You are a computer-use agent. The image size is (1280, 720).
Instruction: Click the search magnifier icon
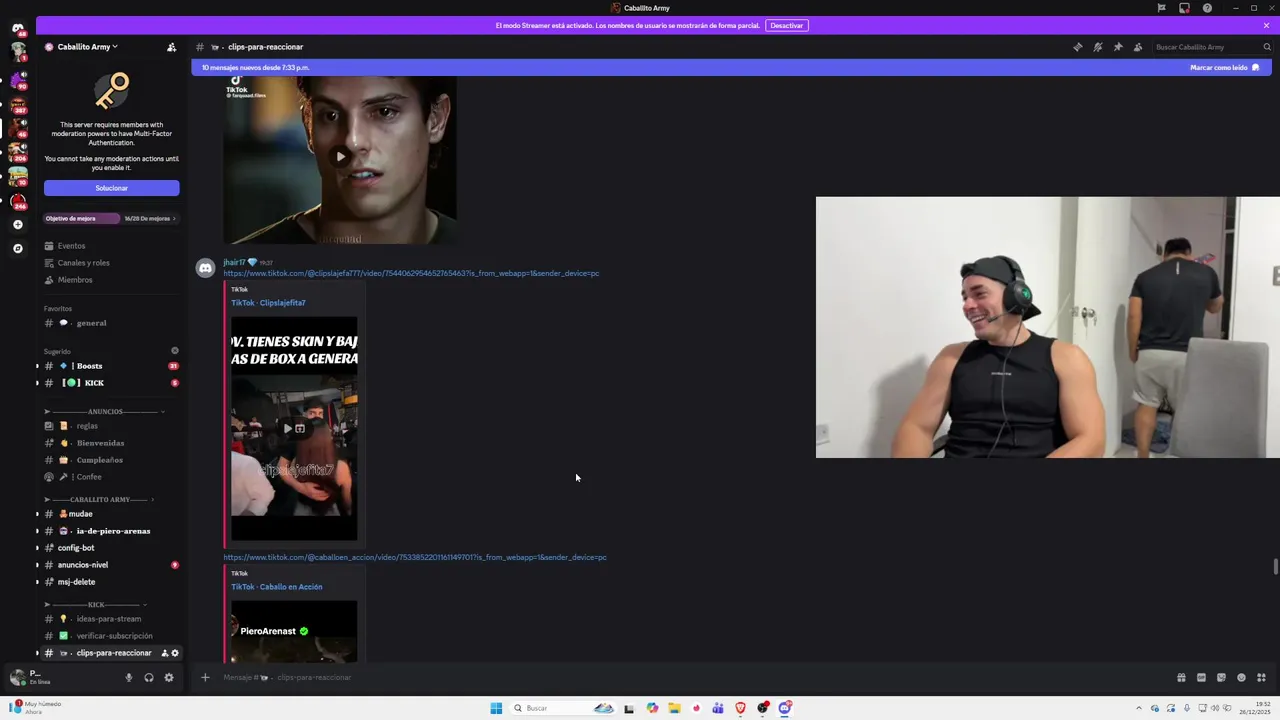(x=1267, y=47)
